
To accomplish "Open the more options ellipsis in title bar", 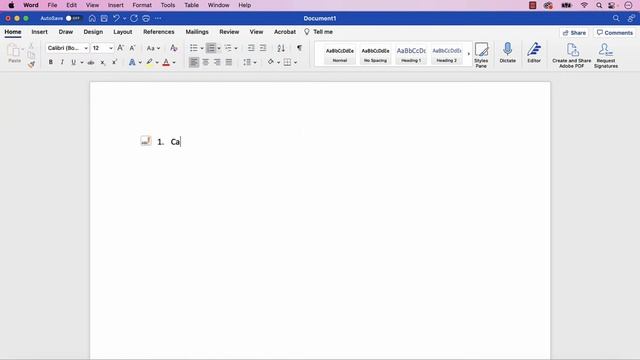I will pos(158,18).
